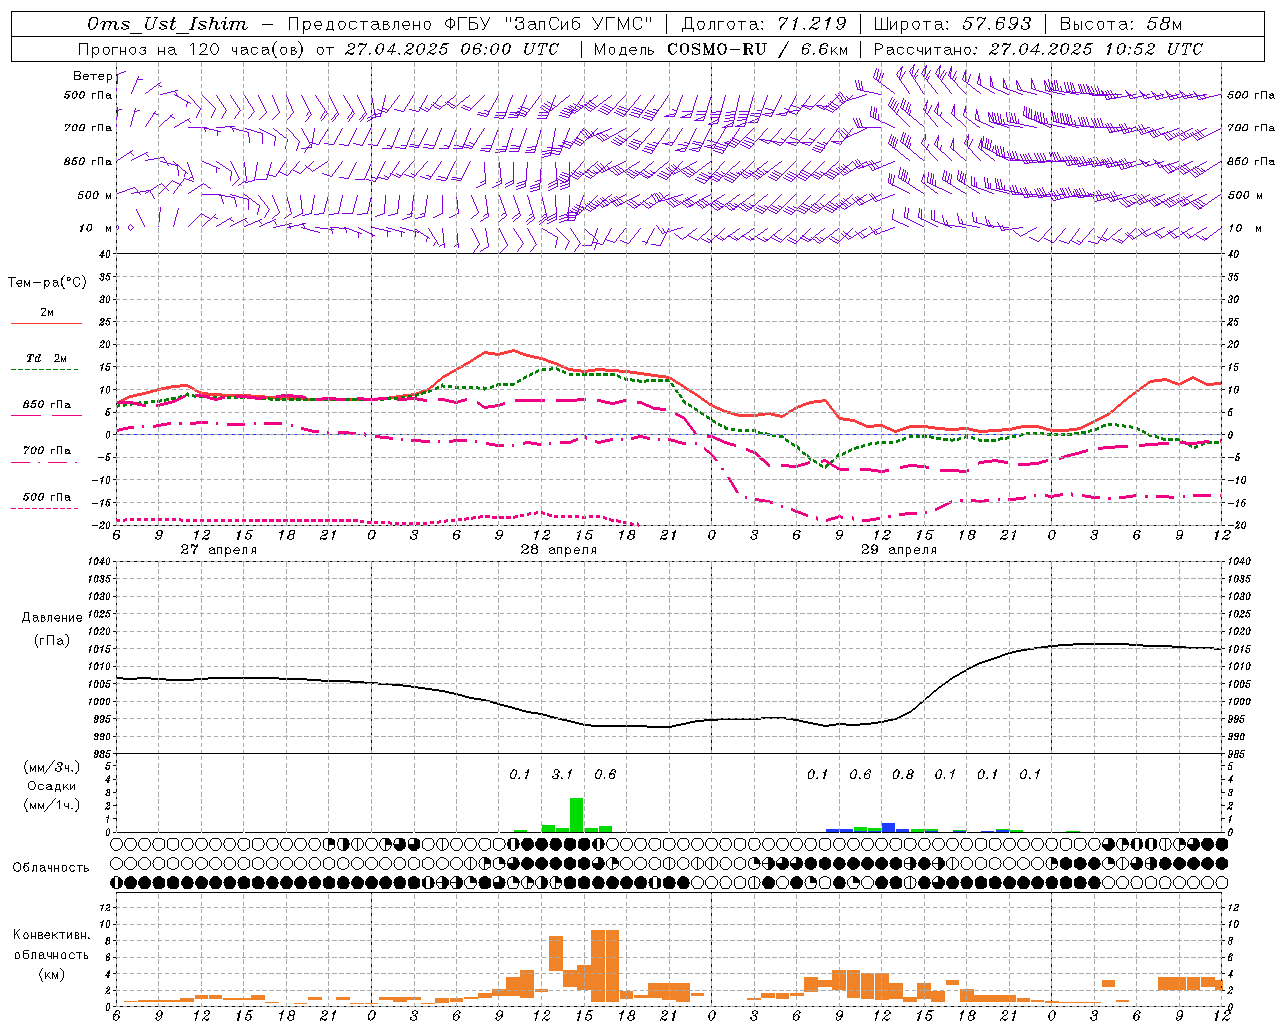Click the (мм/3ч.) precipitation unit label
Viewport: 1280px width, 1024px height.
point(52,767)
